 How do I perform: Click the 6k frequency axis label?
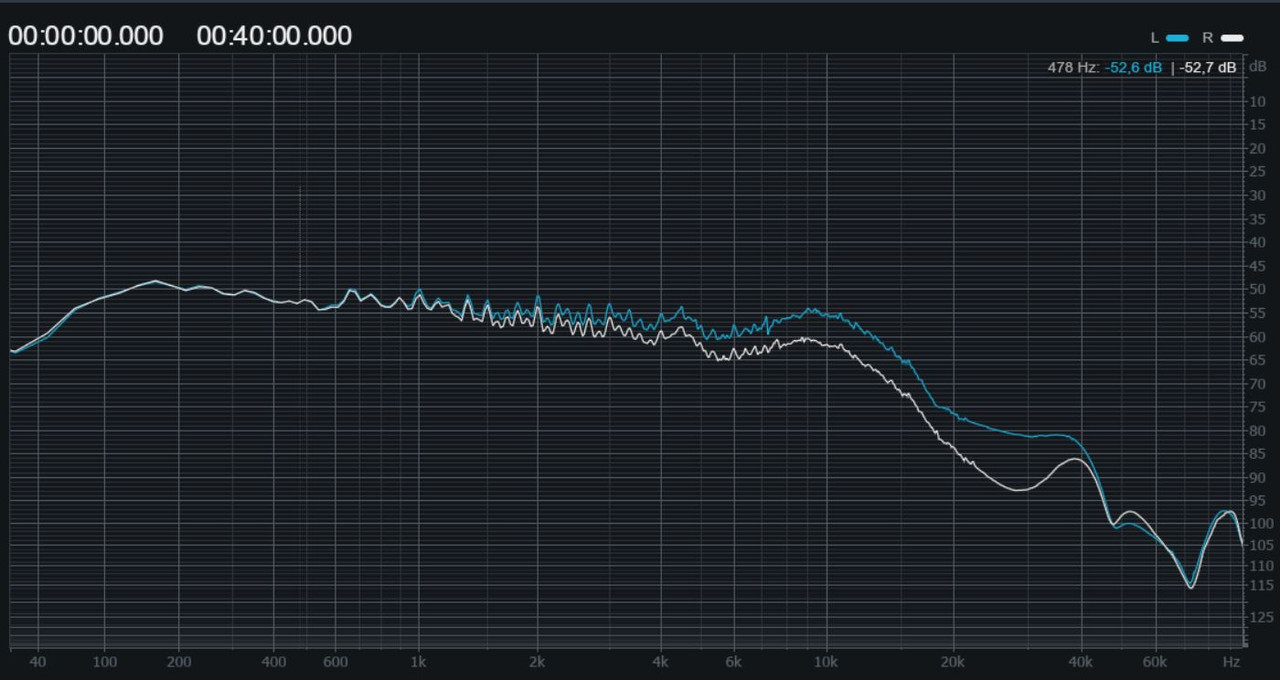[x=734, y=662]
